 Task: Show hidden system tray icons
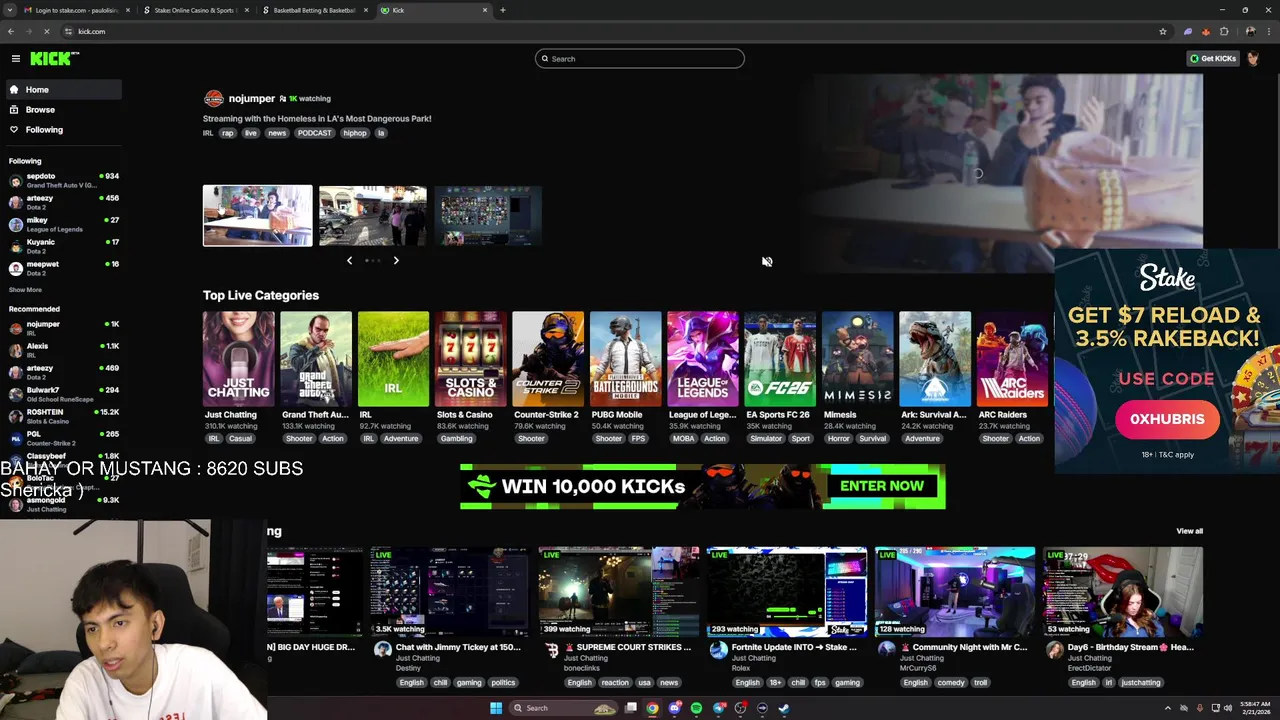(1167, 708)
